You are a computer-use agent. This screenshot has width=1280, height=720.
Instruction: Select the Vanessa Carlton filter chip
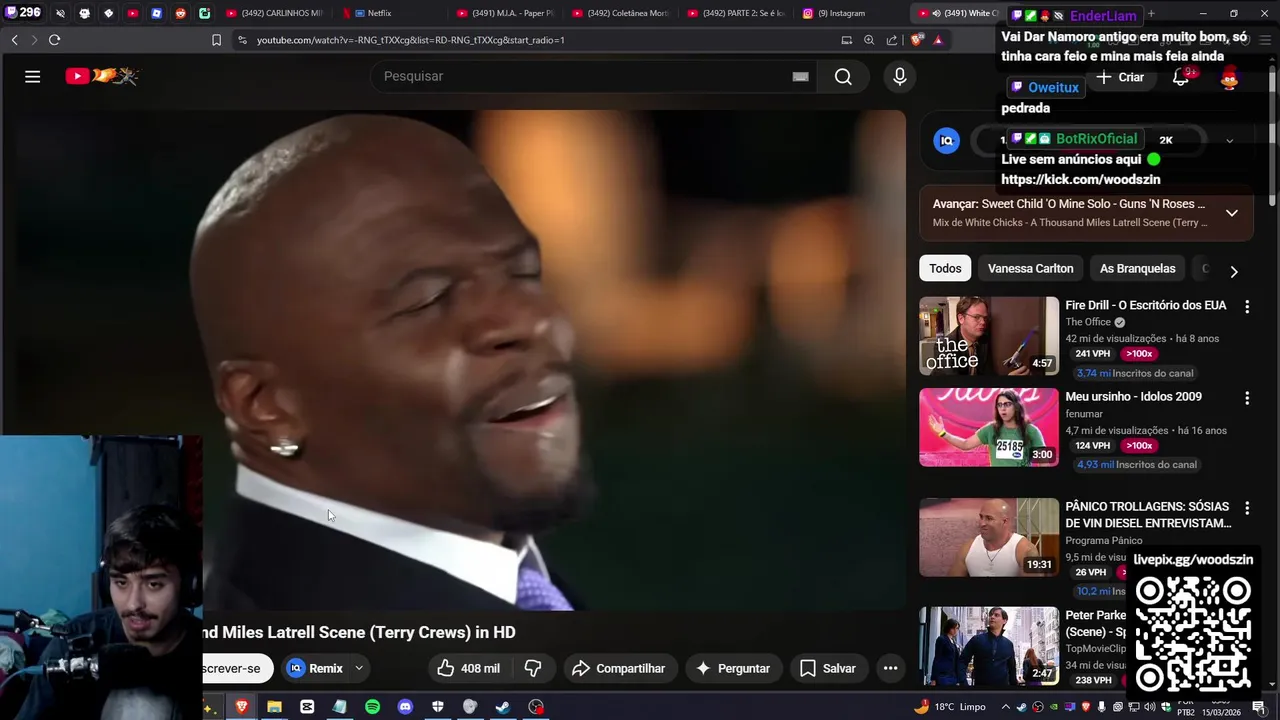click(1030, 268)
